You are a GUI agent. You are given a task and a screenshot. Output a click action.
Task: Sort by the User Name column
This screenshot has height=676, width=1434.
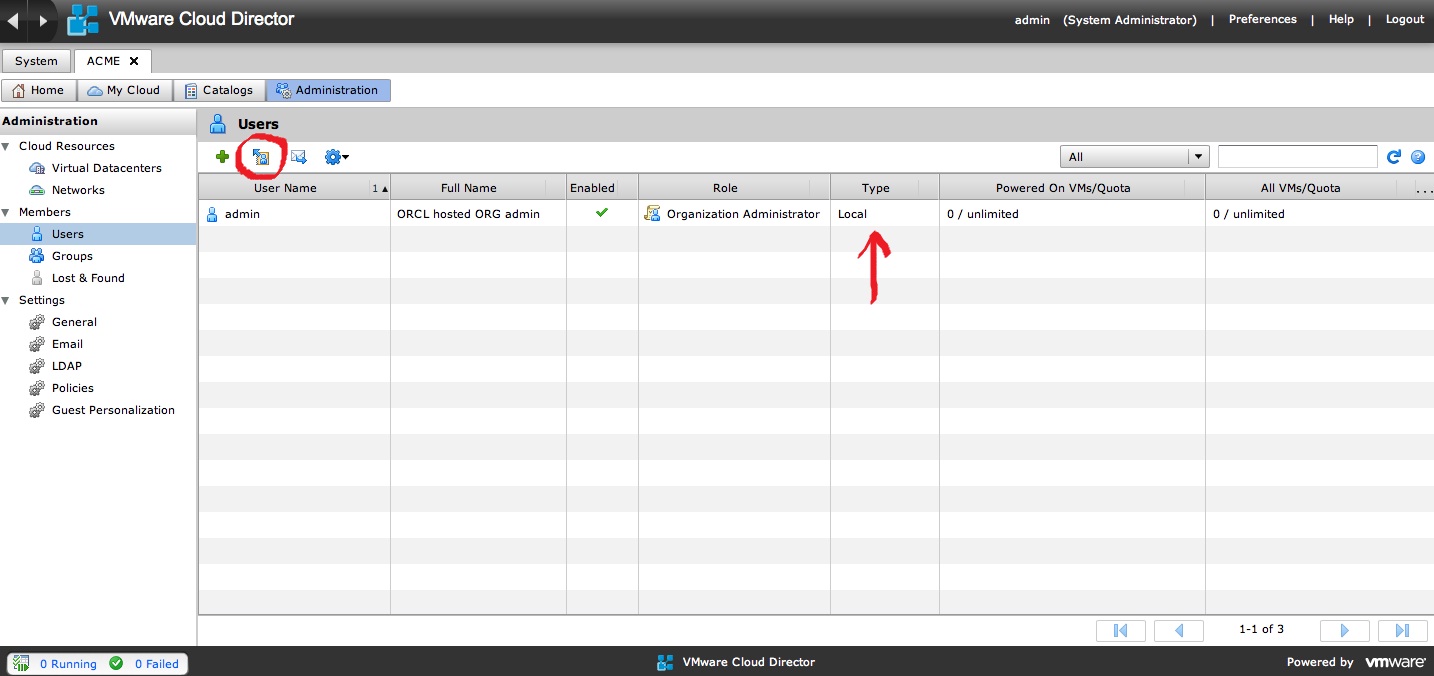(x=294, y=188)
